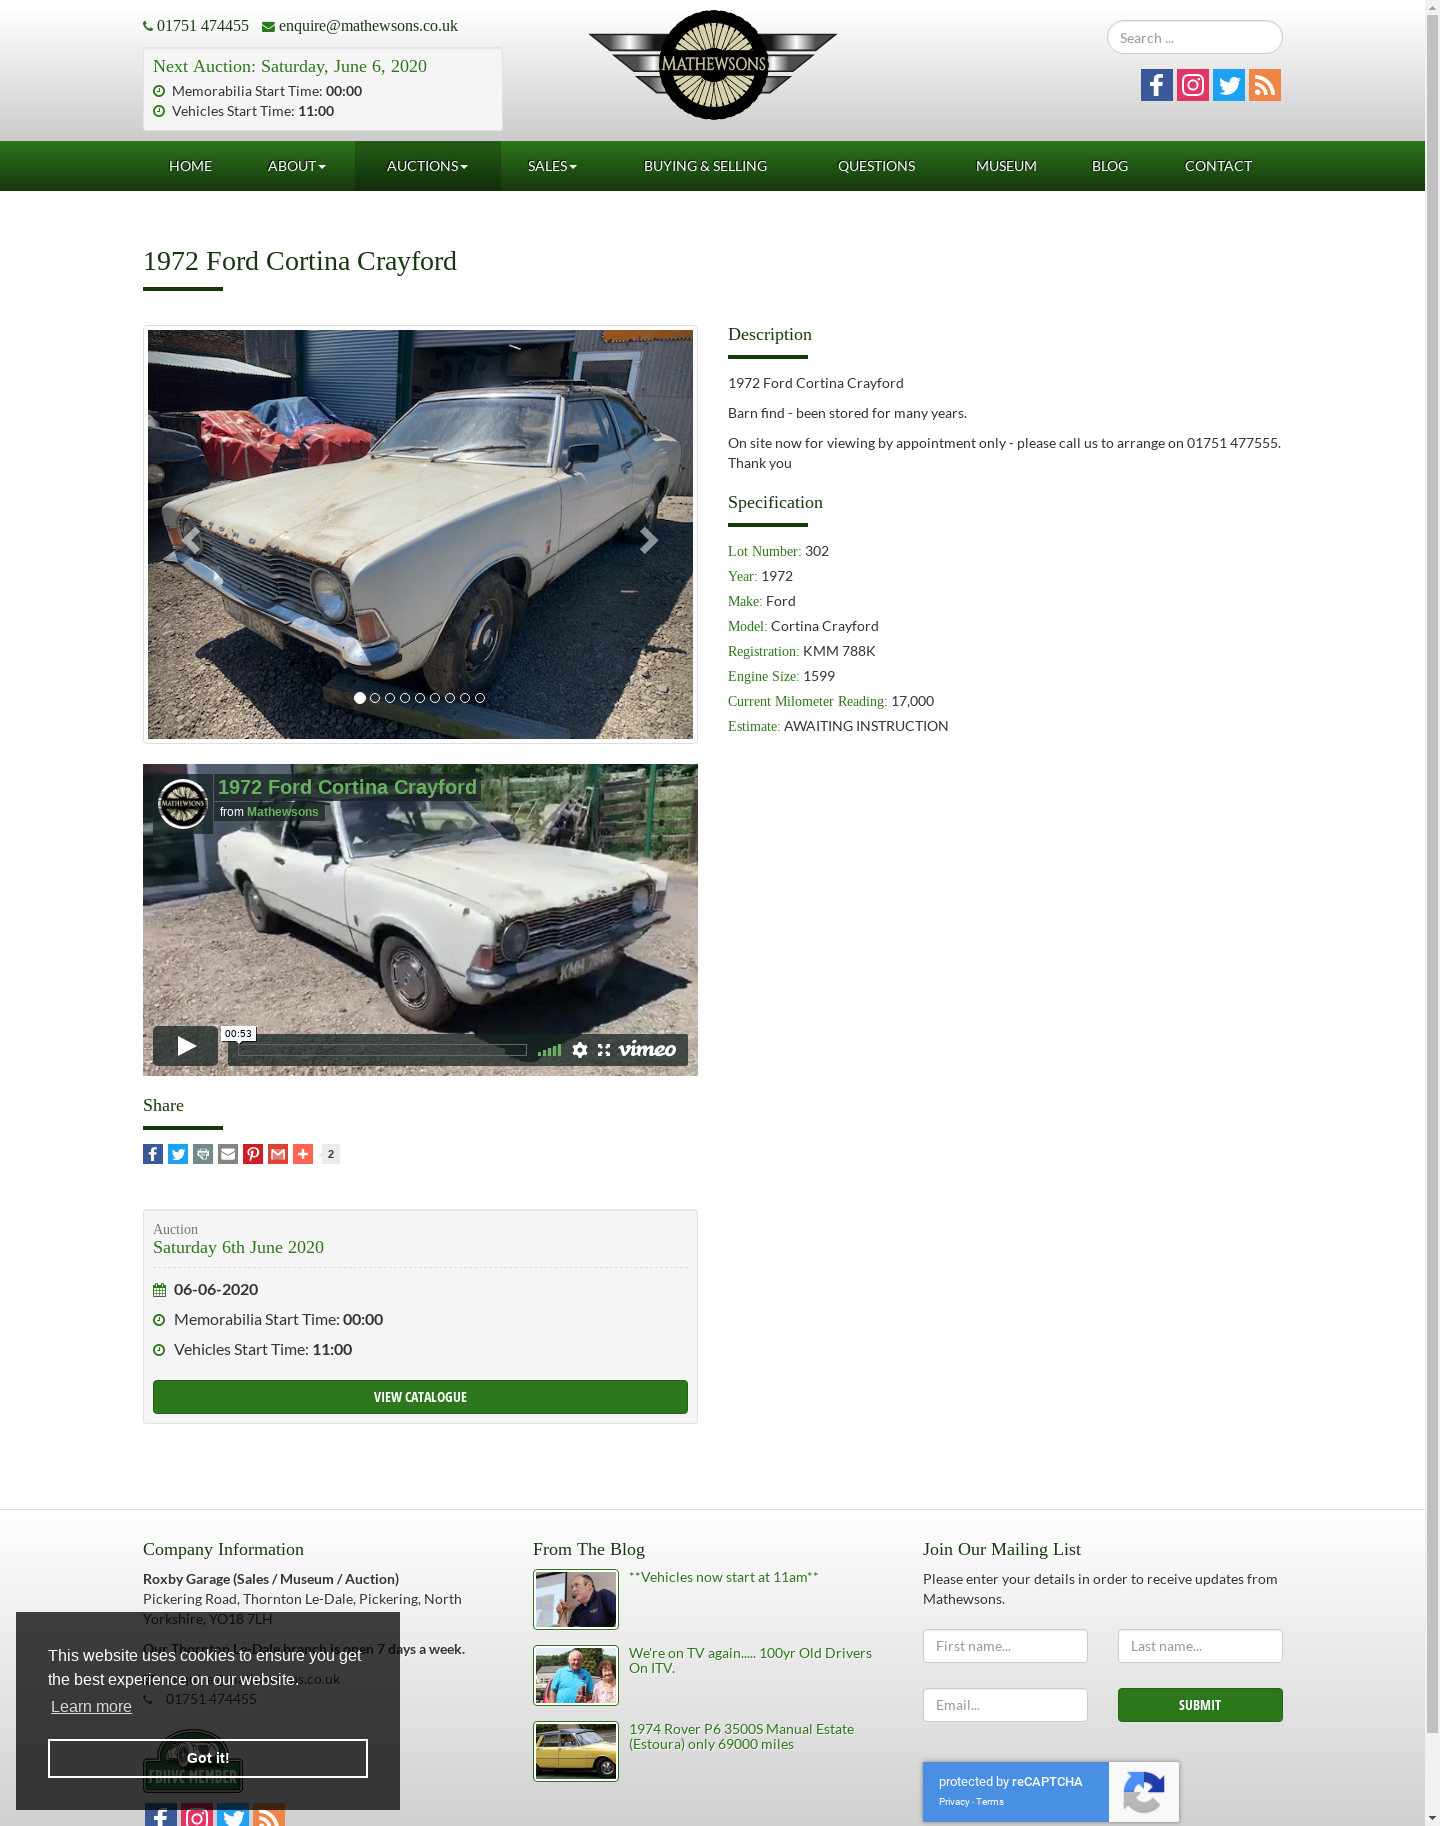Go to the Museum menu item
Screen dimensions: 1440x1826
click(x=1006, y=166)
